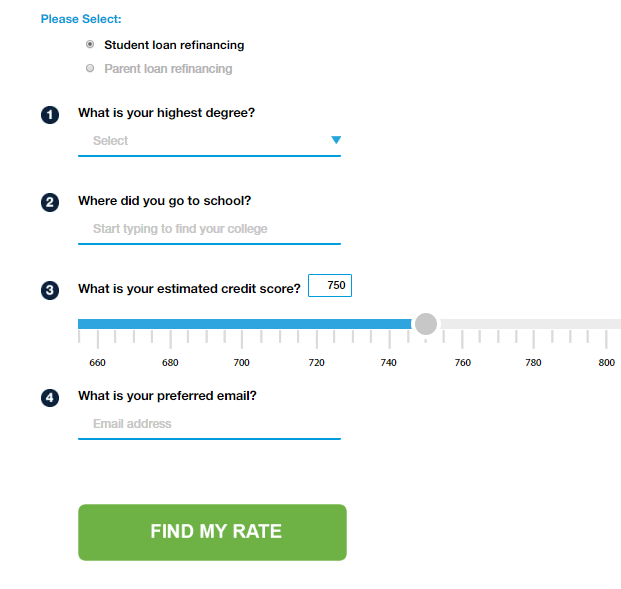
Task: Click the gray credit score slider handle
Action: 426,324
